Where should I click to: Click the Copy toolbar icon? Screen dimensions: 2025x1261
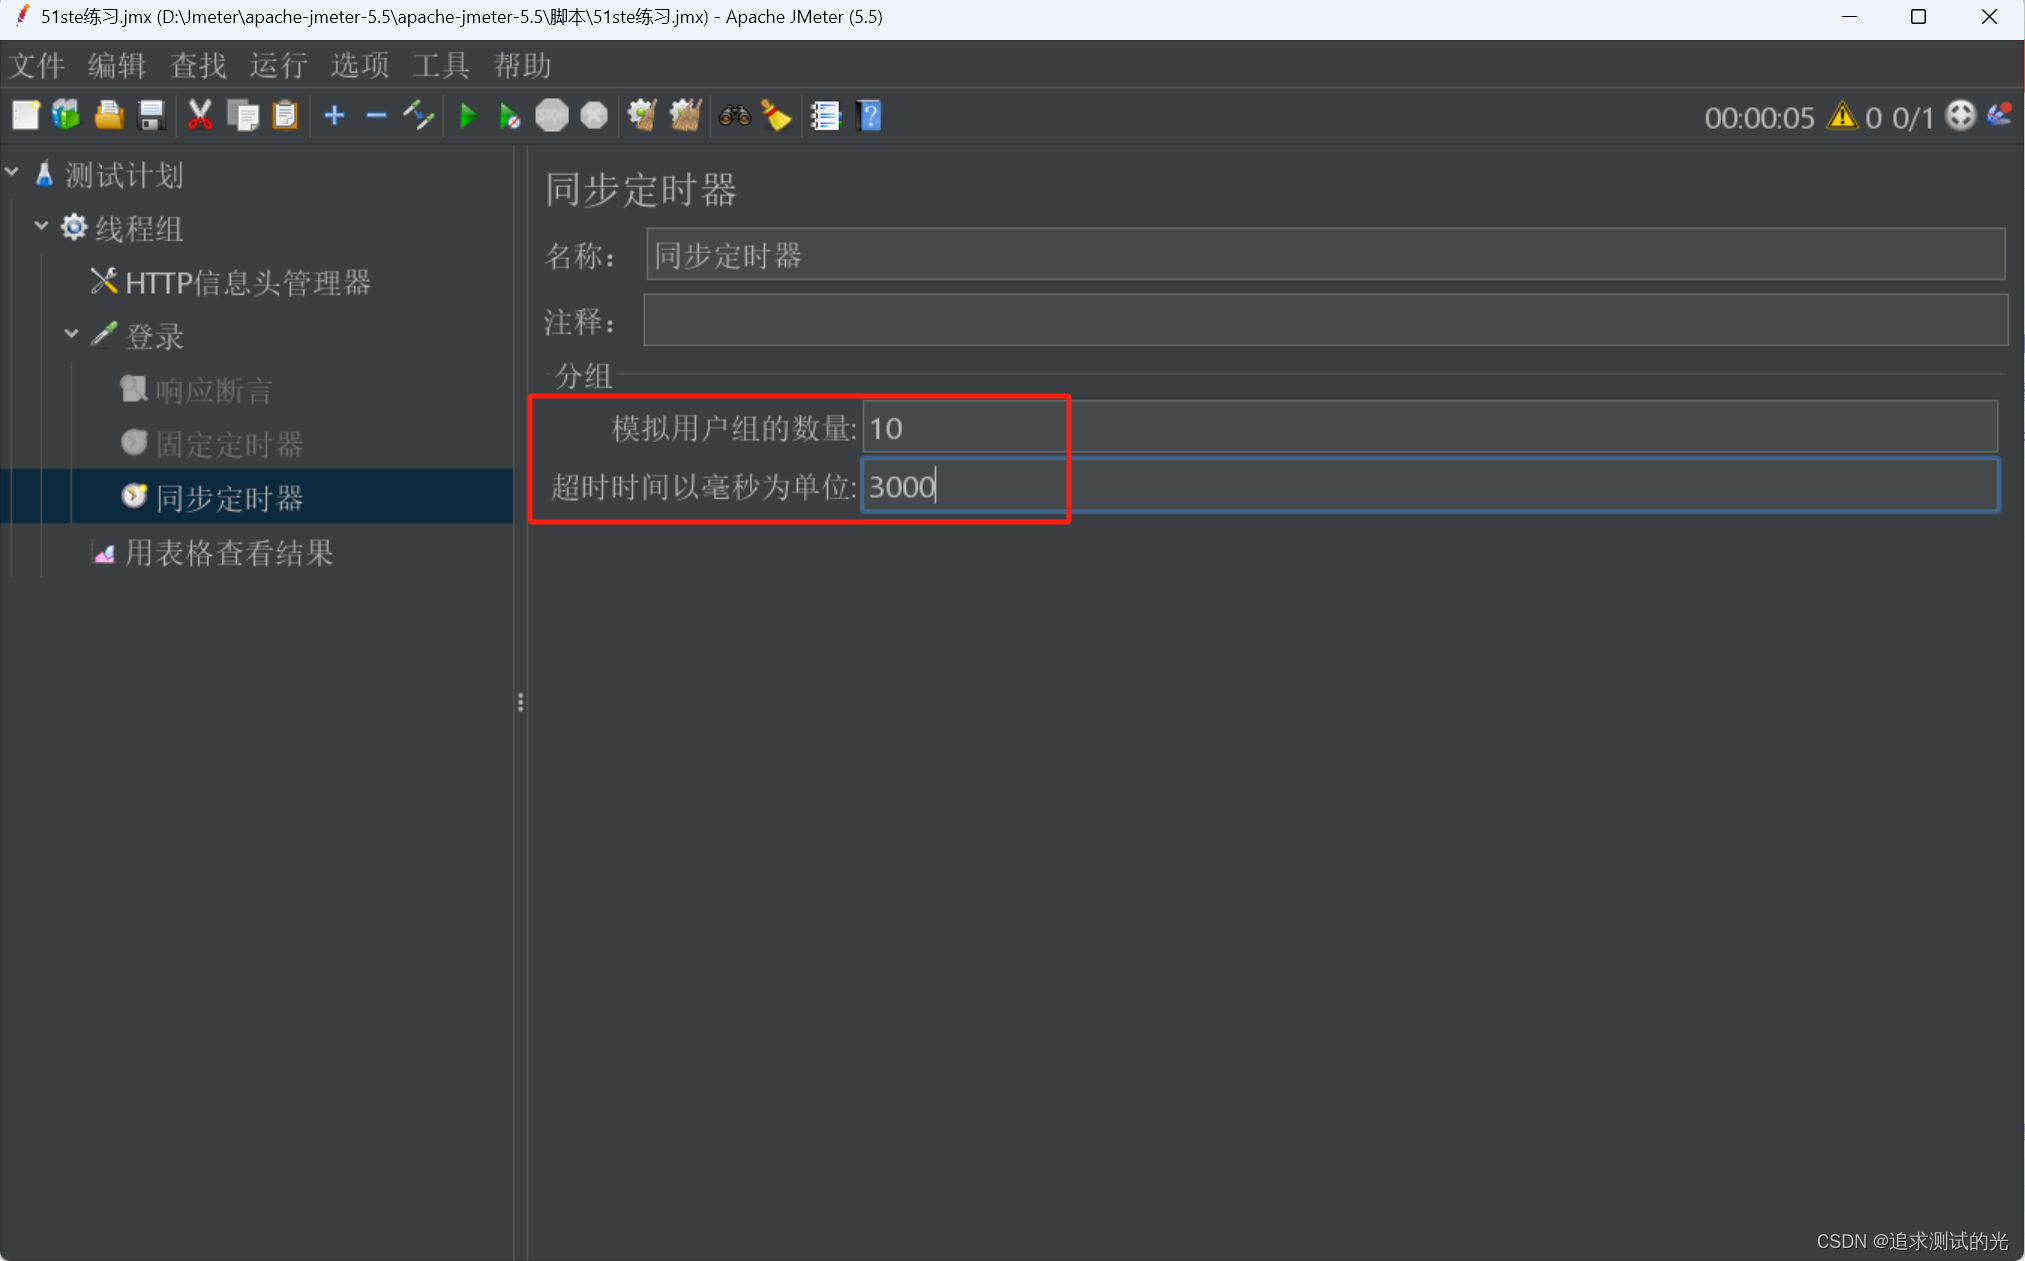click(x=243, y=116)
